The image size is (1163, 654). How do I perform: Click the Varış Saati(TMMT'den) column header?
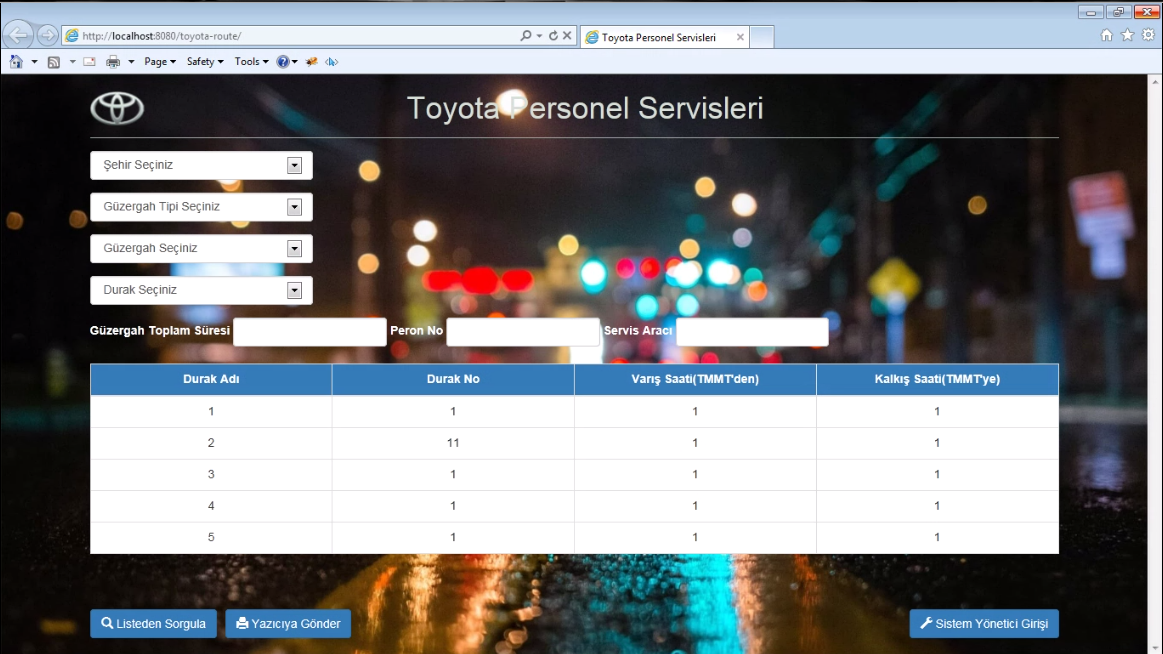tap(695, 379)
